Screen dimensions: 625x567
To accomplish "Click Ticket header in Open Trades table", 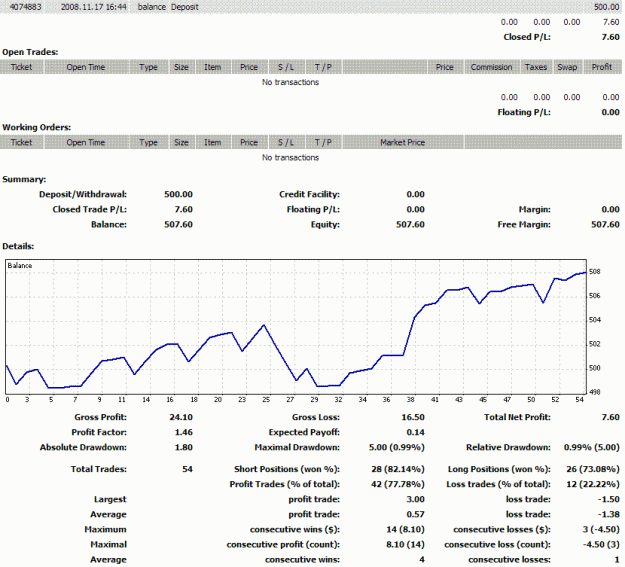I will click(x=22, y=67).
